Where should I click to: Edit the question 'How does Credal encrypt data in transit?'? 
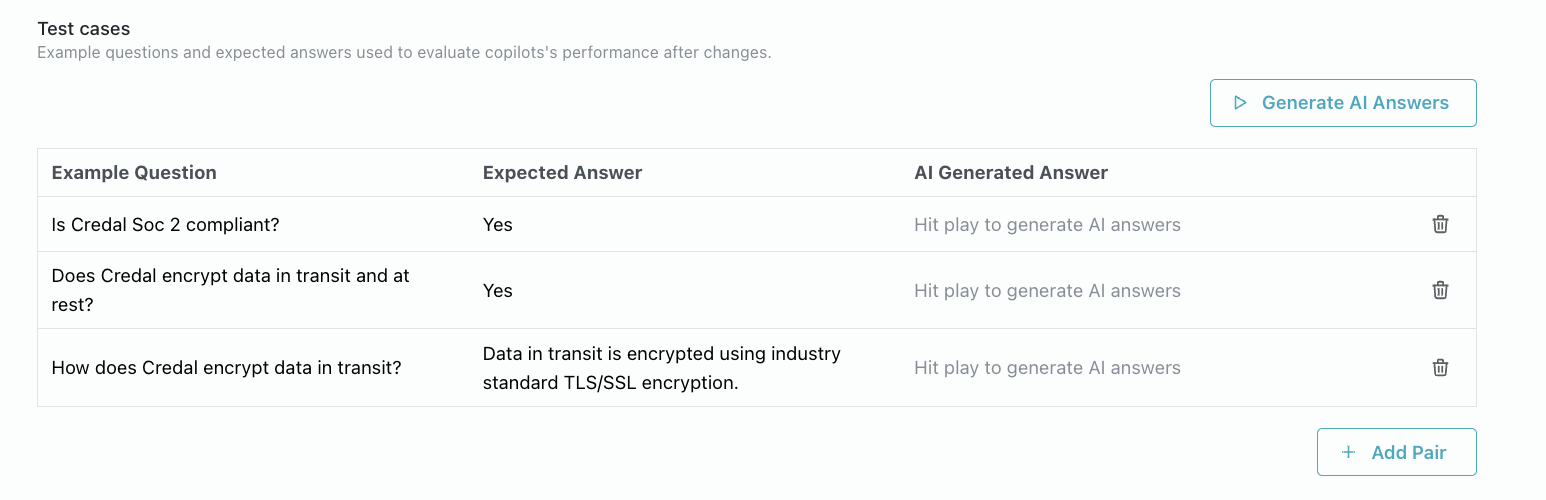(226, 368)
